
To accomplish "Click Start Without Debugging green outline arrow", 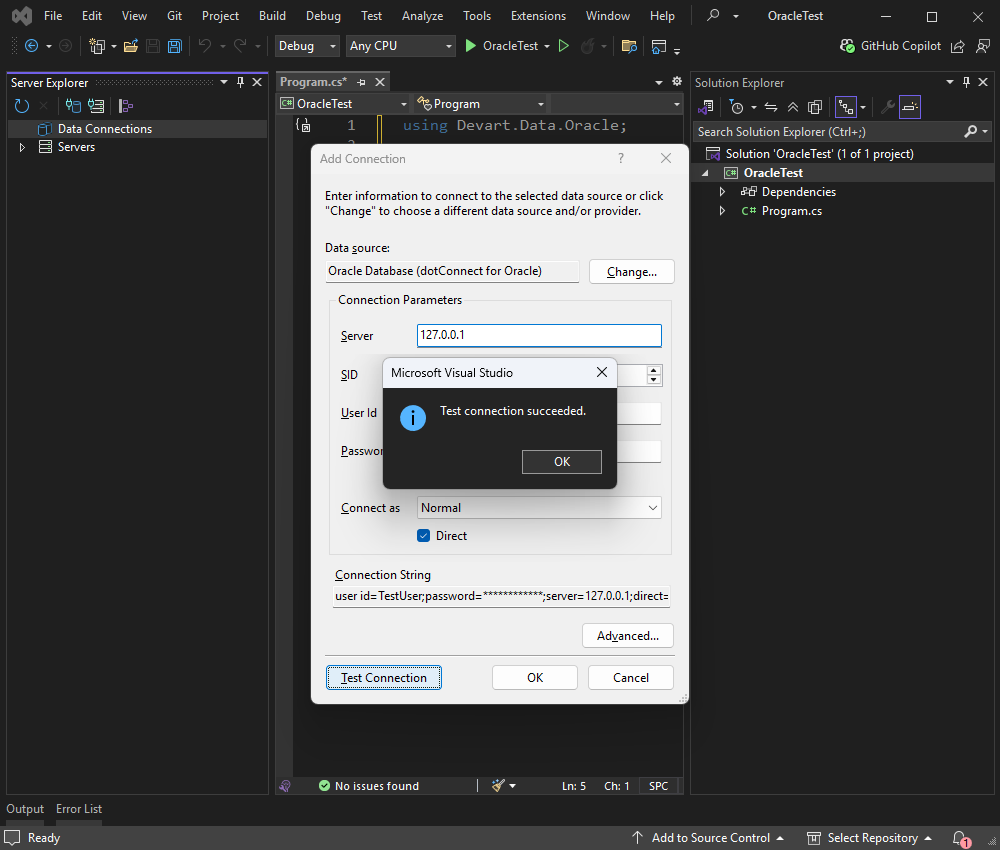I will [564, 46].
